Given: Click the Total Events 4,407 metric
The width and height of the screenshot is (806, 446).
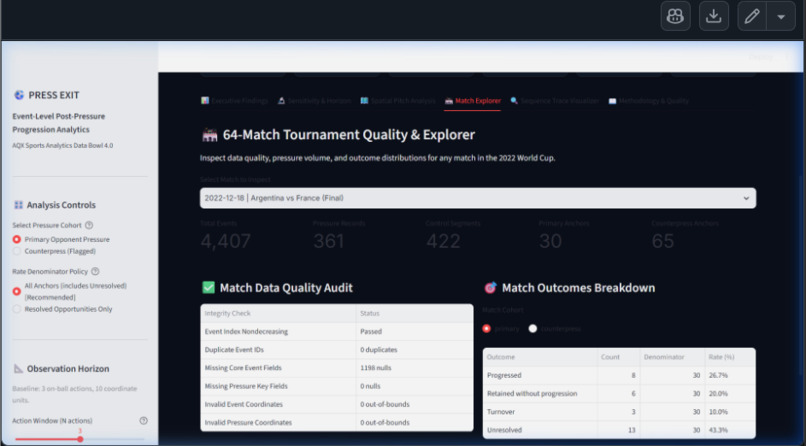Looking at the screenshot, I should pos(226,235).
